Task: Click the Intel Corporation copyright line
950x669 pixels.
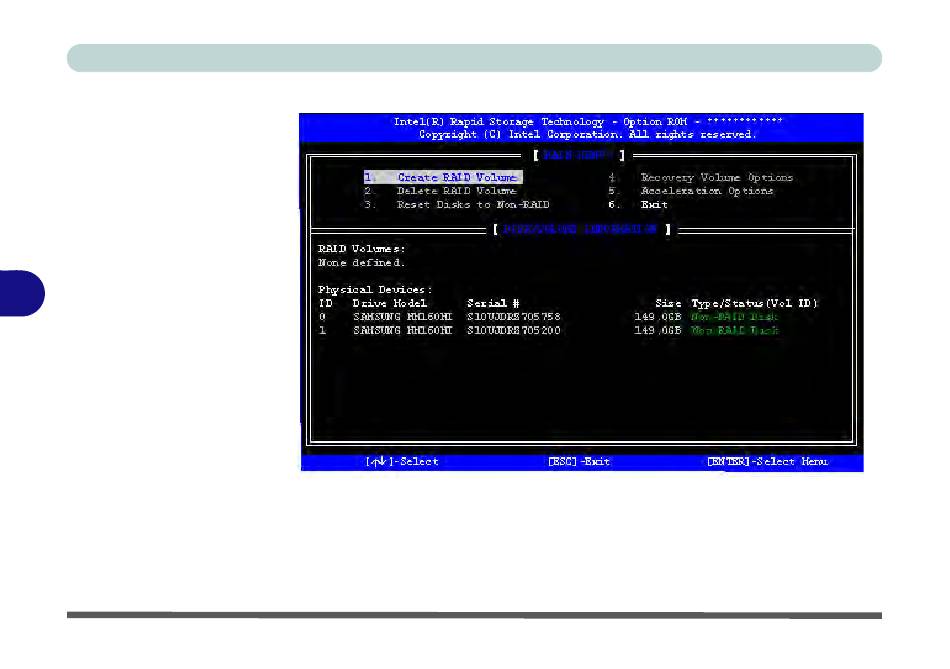Action: click(588, 135)
